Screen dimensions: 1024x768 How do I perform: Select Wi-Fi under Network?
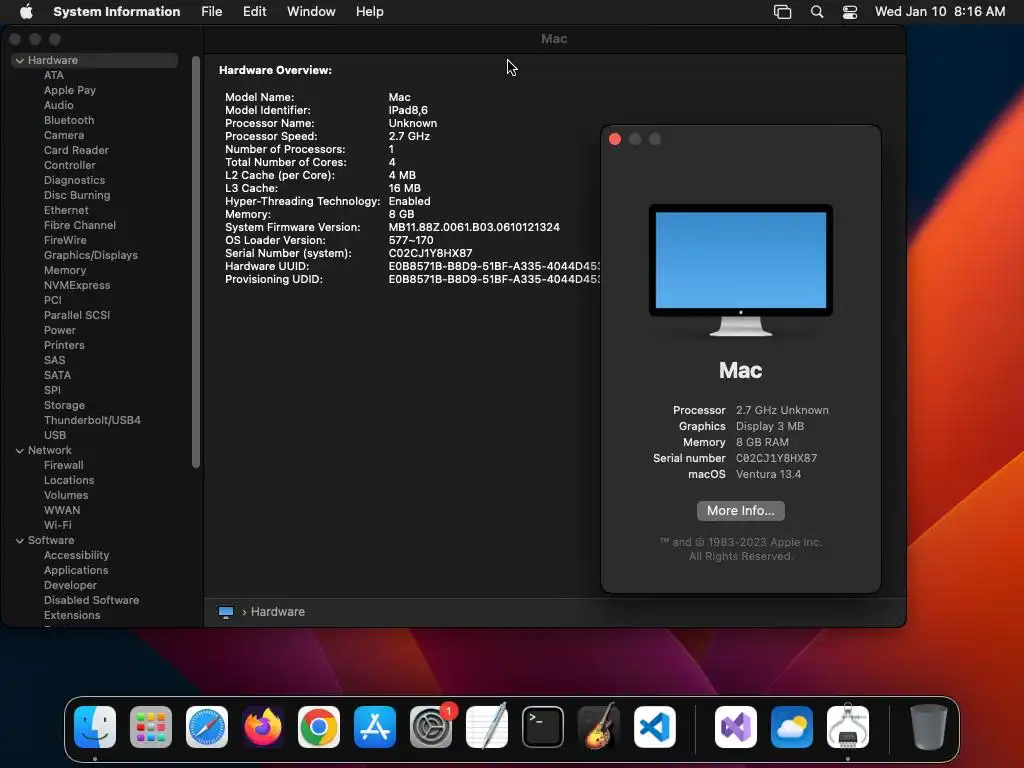tap(57, 526)
